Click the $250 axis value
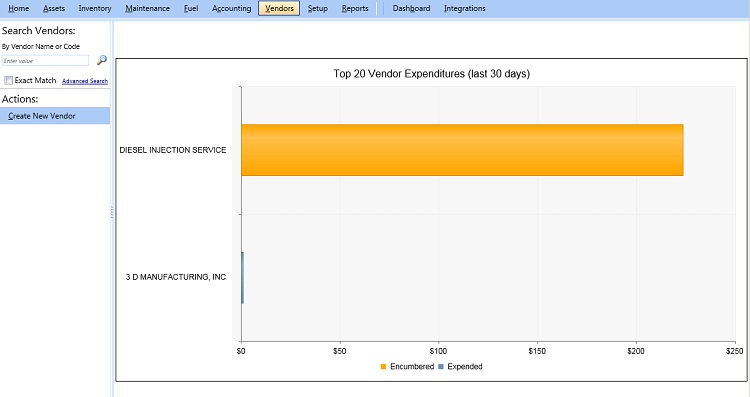Screen dimensions: 750x397 (734, 351)
